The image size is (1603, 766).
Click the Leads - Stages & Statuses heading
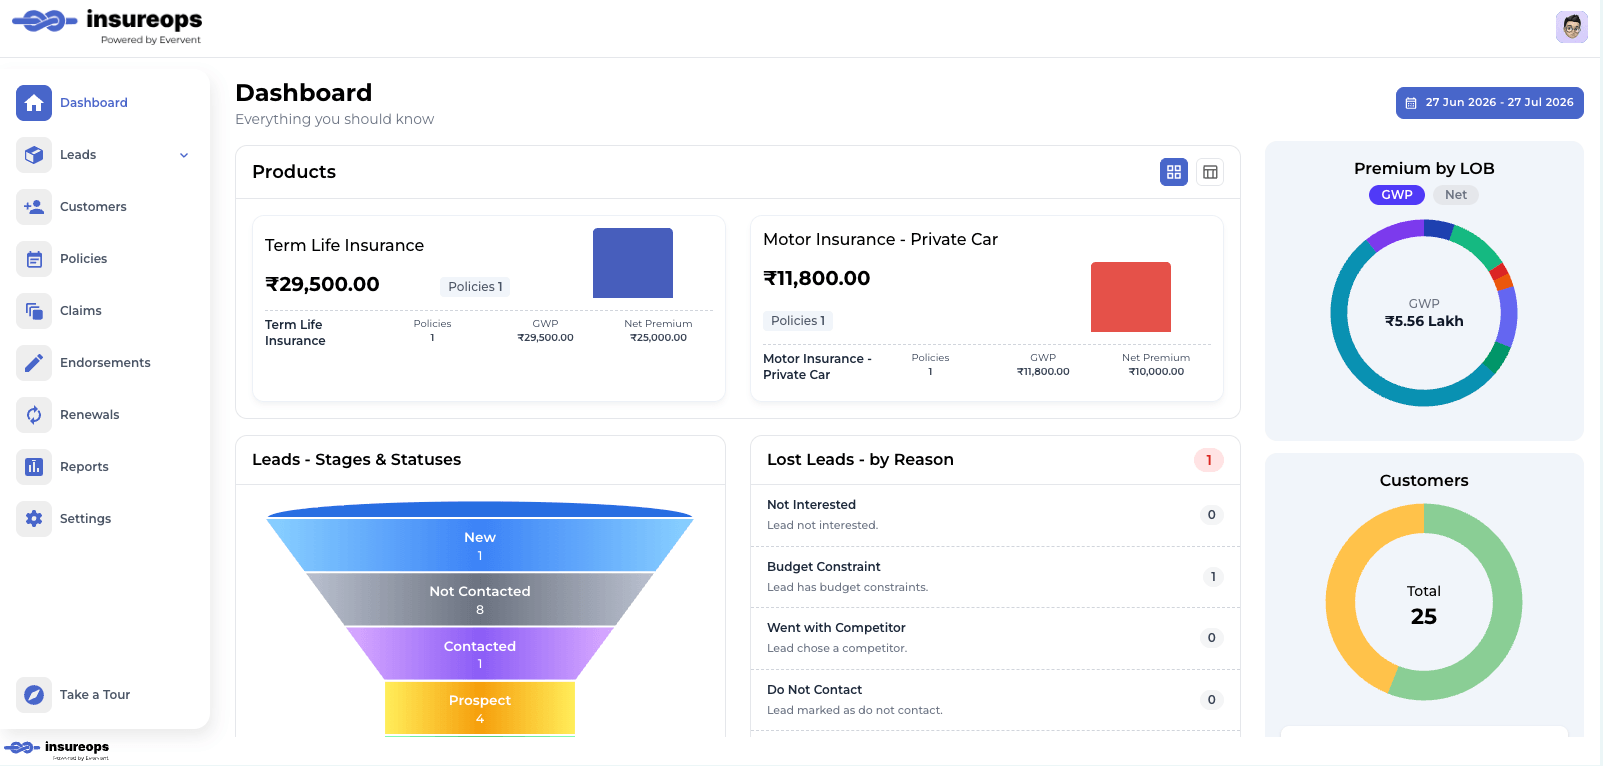pos(356,460)
